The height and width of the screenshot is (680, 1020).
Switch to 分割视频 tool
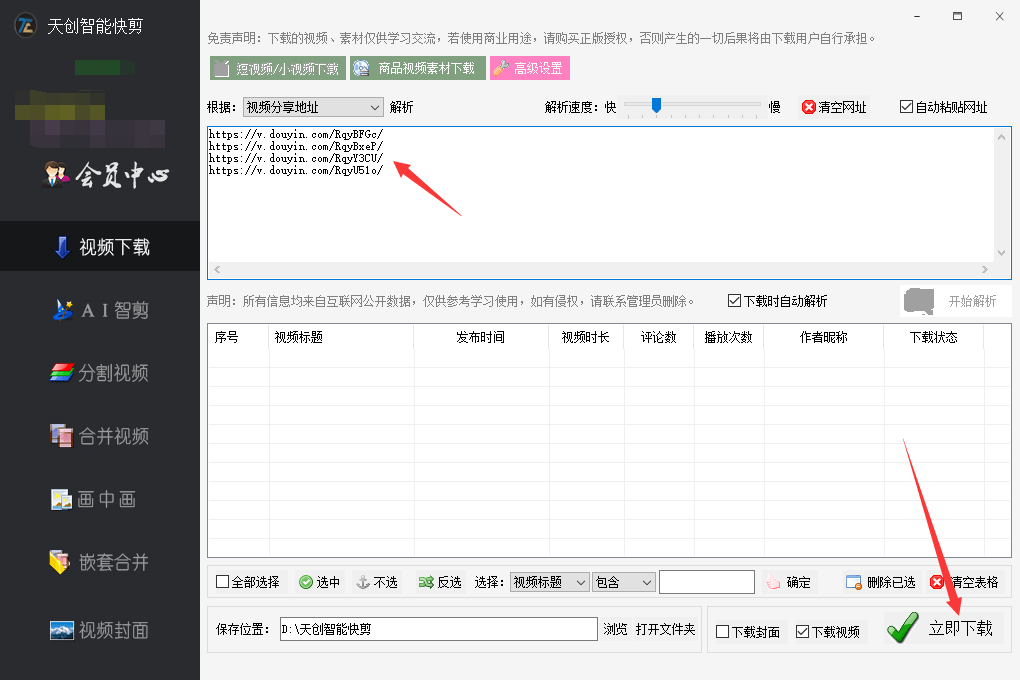pyautogui.click(x=99, y=372)
